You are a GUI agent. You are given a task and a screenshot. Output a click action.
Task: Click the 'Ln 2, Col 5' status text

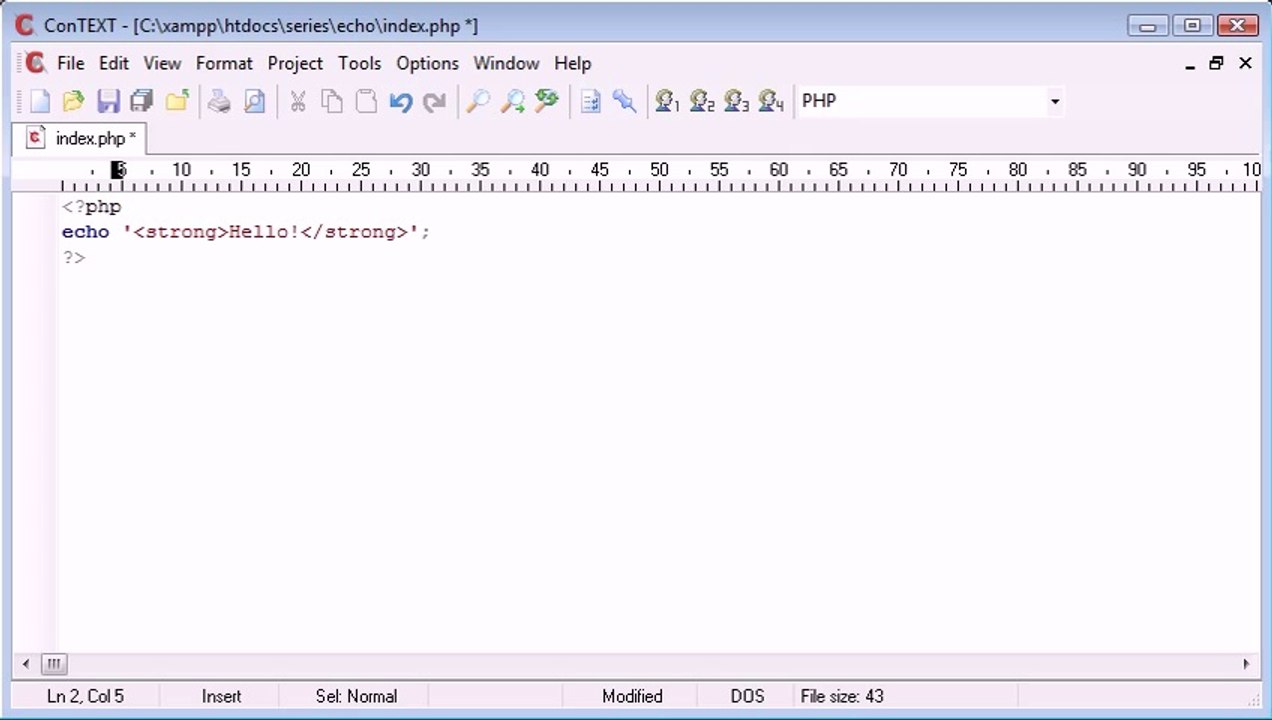point(85,696)
